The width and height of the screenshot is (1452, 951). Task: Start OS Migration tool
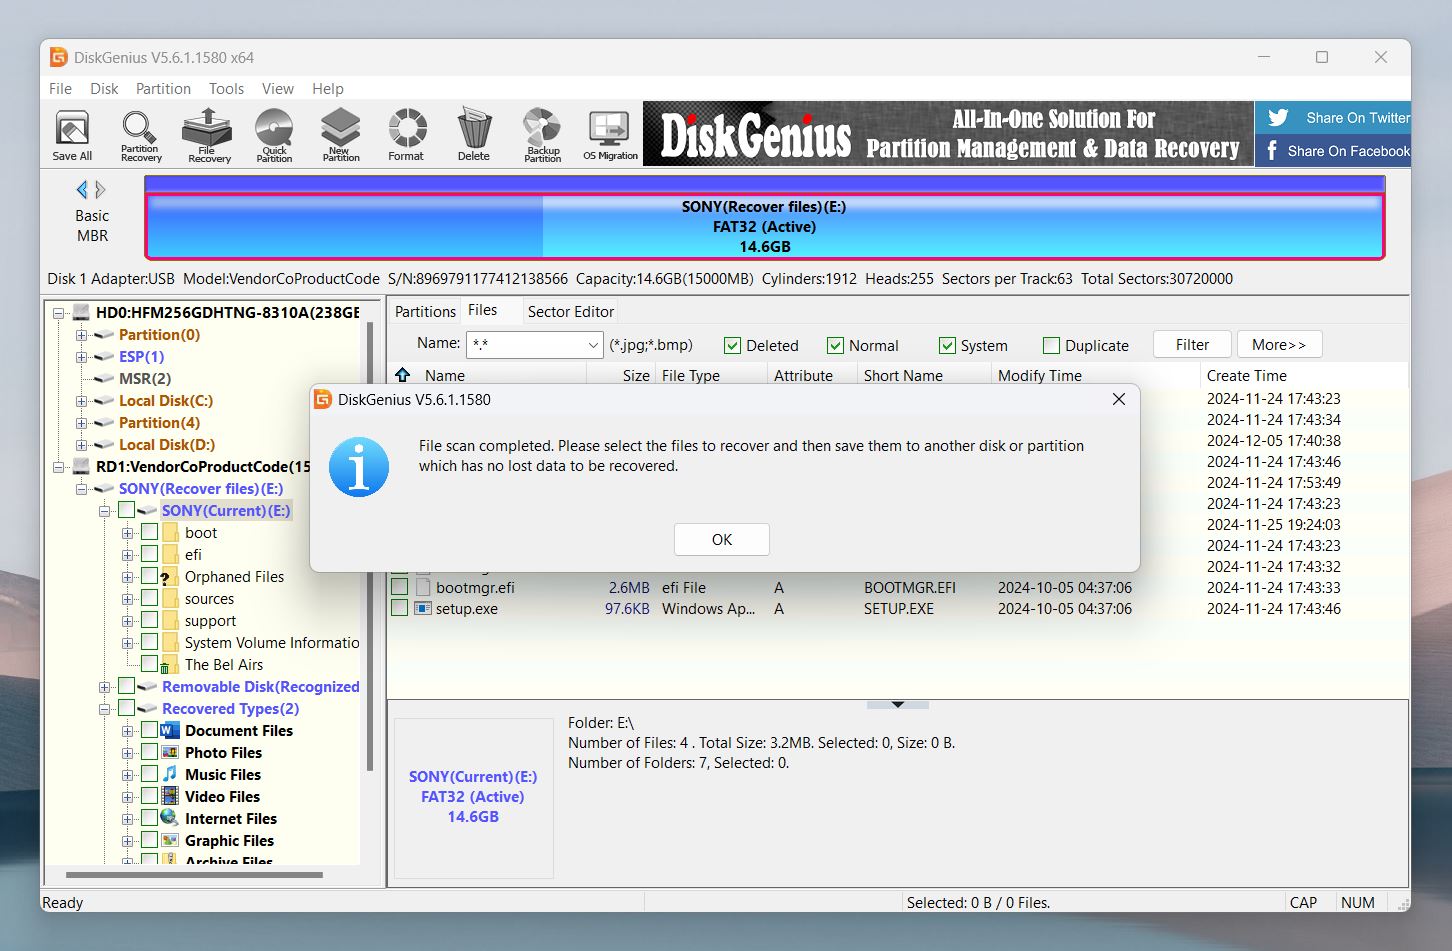pos(610,135)
